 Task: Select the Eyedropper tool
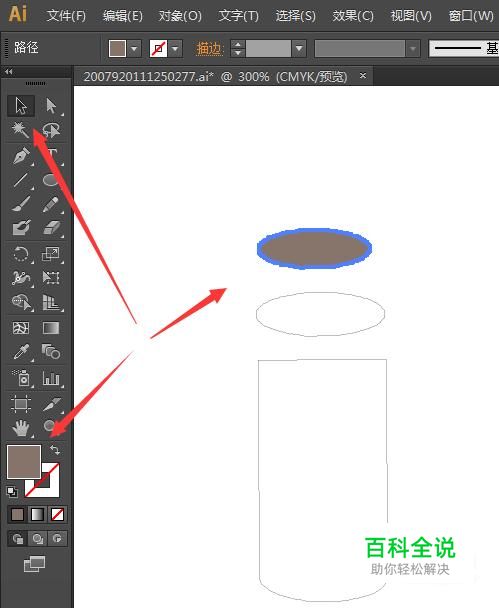click(21, 352)
